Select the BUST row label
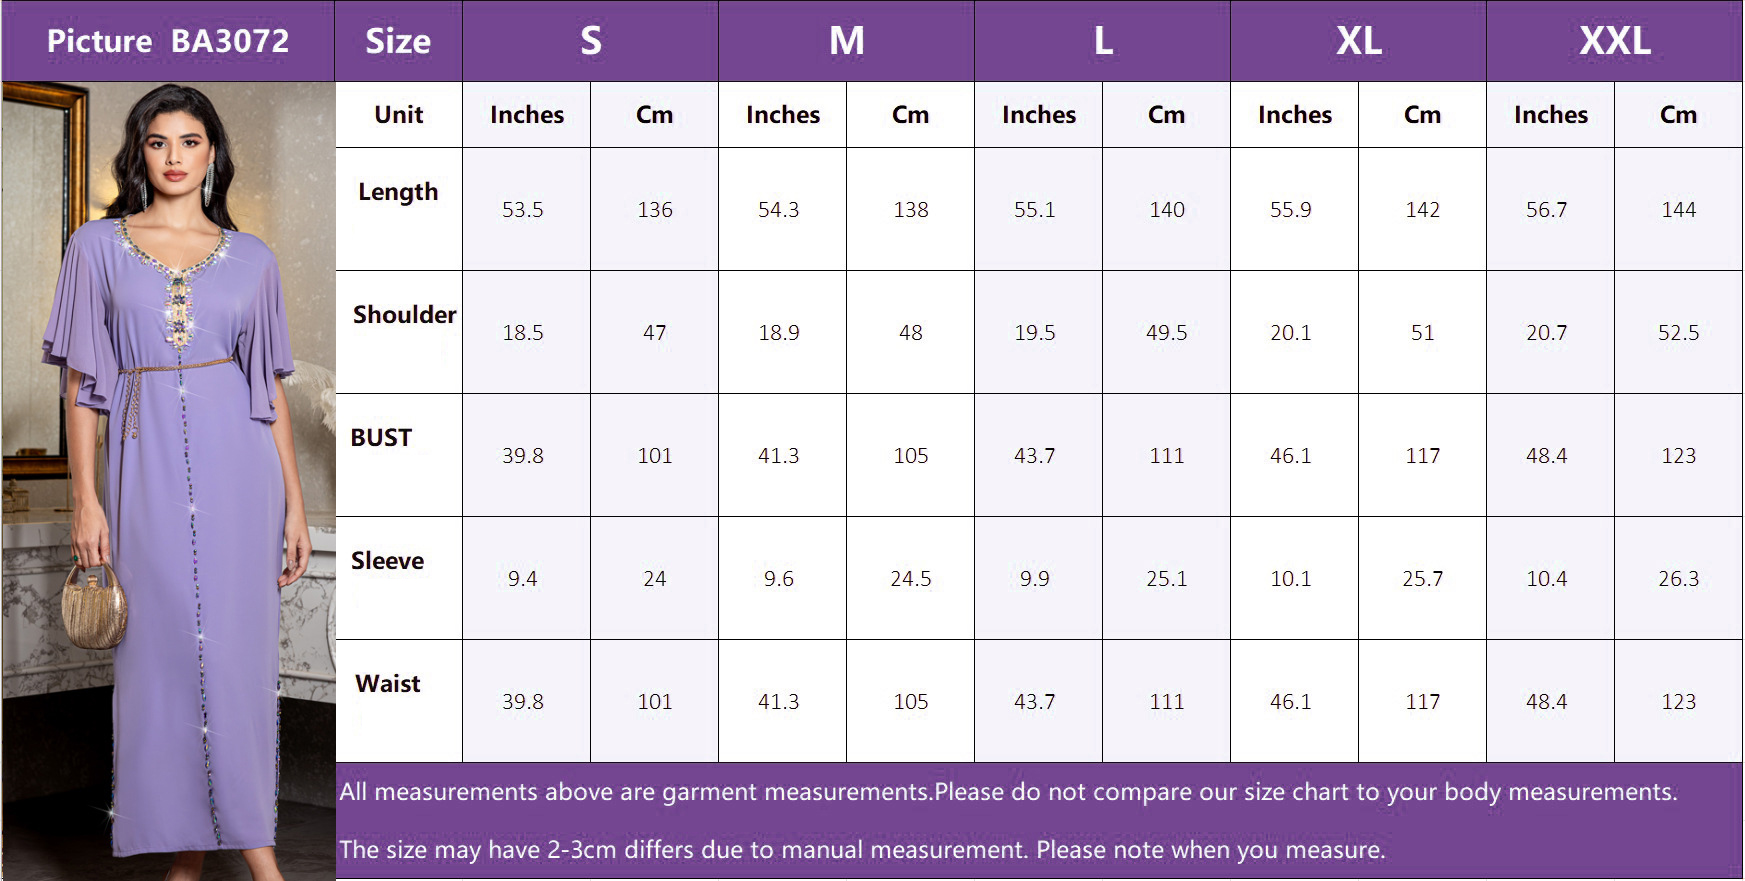 381,438
